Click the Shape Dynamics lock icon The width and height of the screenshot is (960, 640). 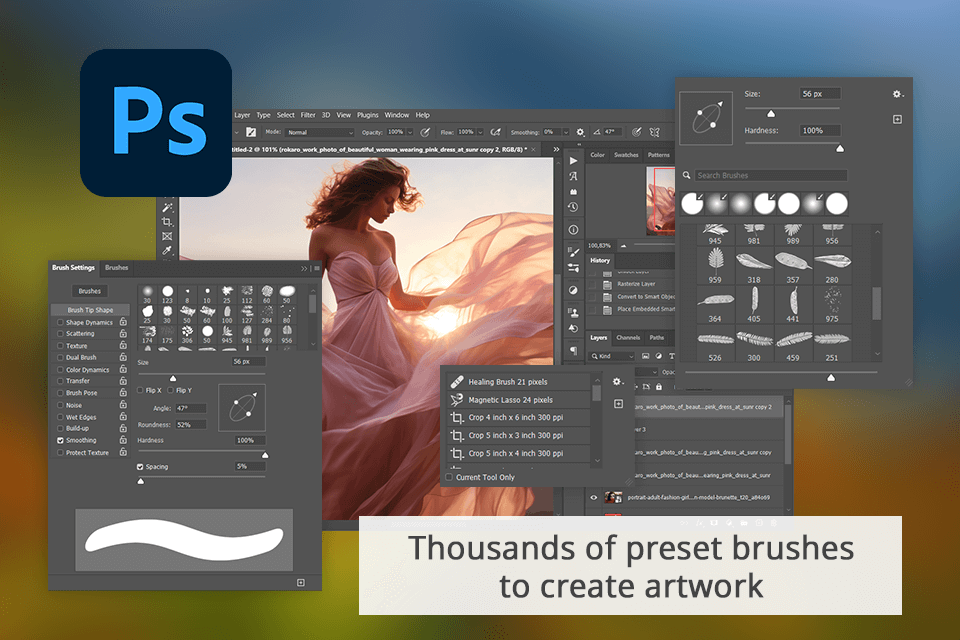pos(123,322)
